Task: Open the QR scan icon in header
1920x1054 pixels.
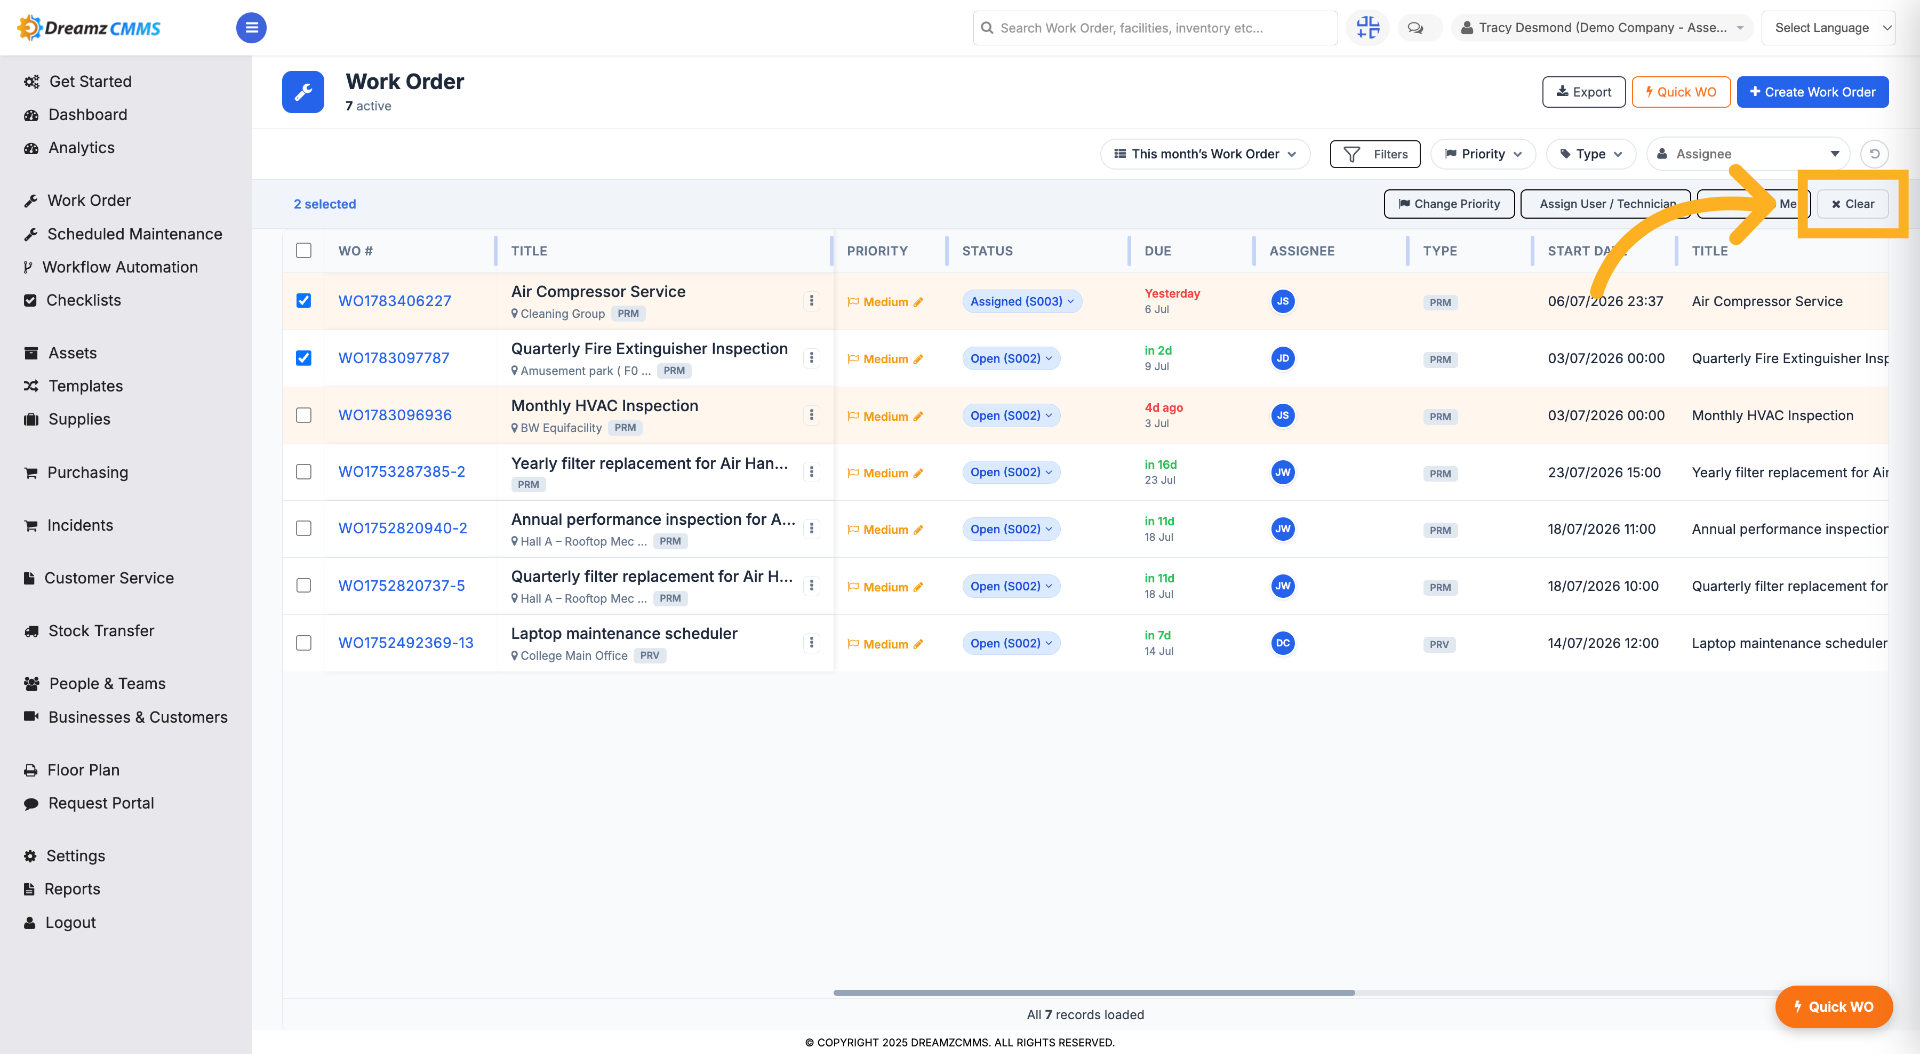Action: [x=1367, y=28]
